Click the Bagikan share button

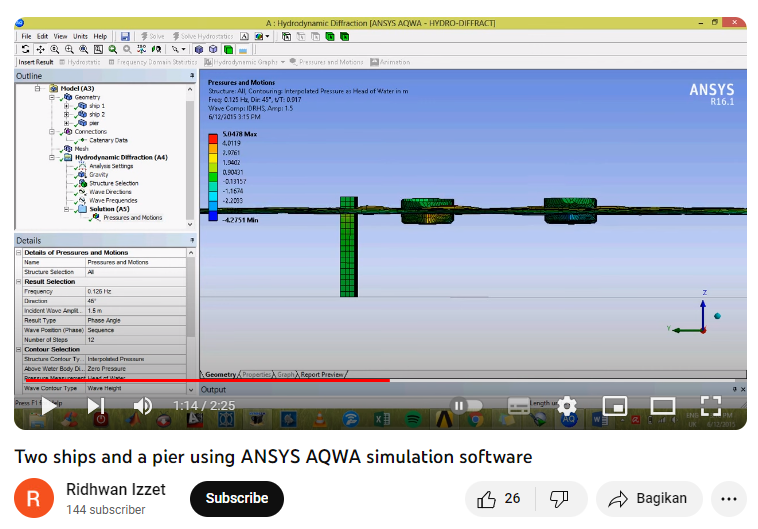pos(649,499)
